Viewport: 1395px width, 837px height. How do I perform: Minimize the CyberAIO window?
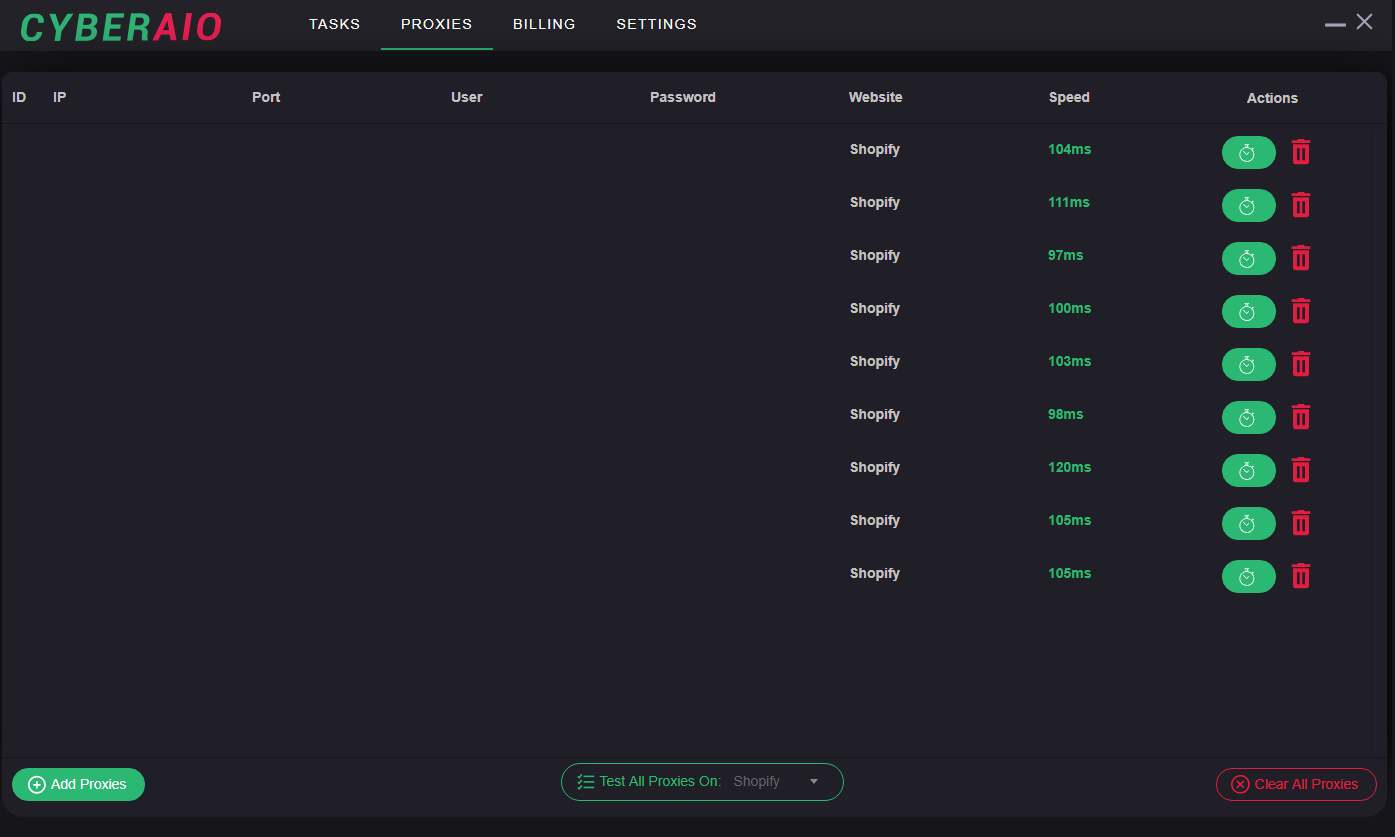pos(1335,24)
